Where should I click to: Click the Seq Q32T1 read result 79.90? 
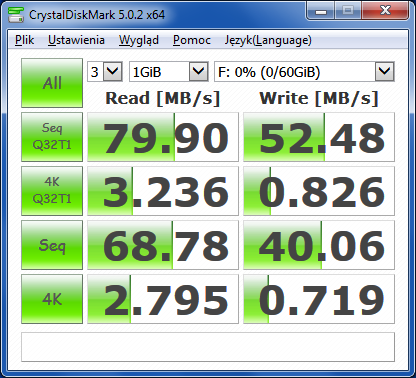tap(163, 137)
